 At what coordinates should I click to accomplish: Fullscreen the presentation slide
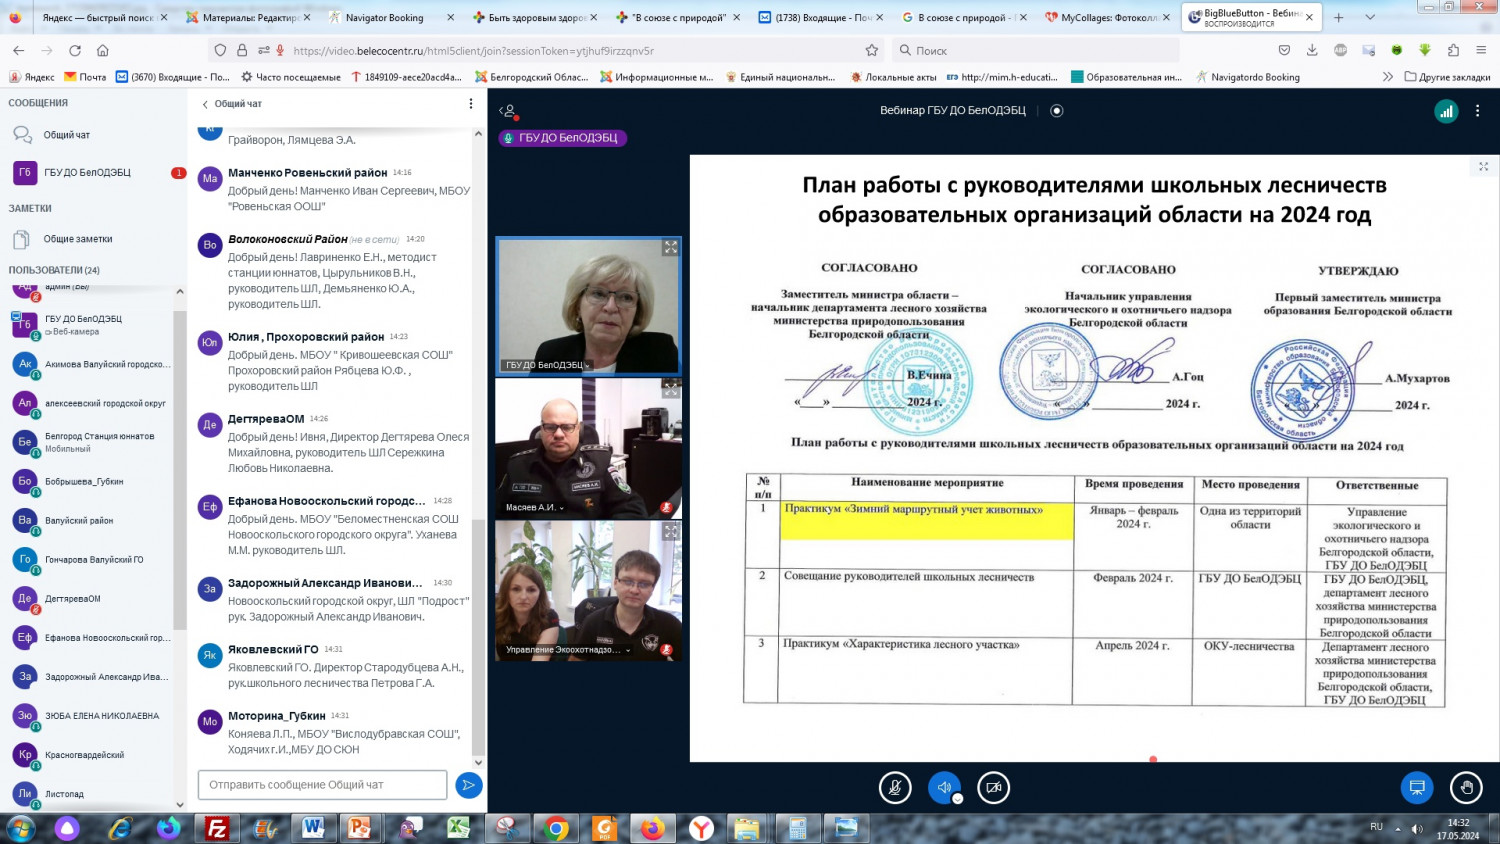point(1483,167)
